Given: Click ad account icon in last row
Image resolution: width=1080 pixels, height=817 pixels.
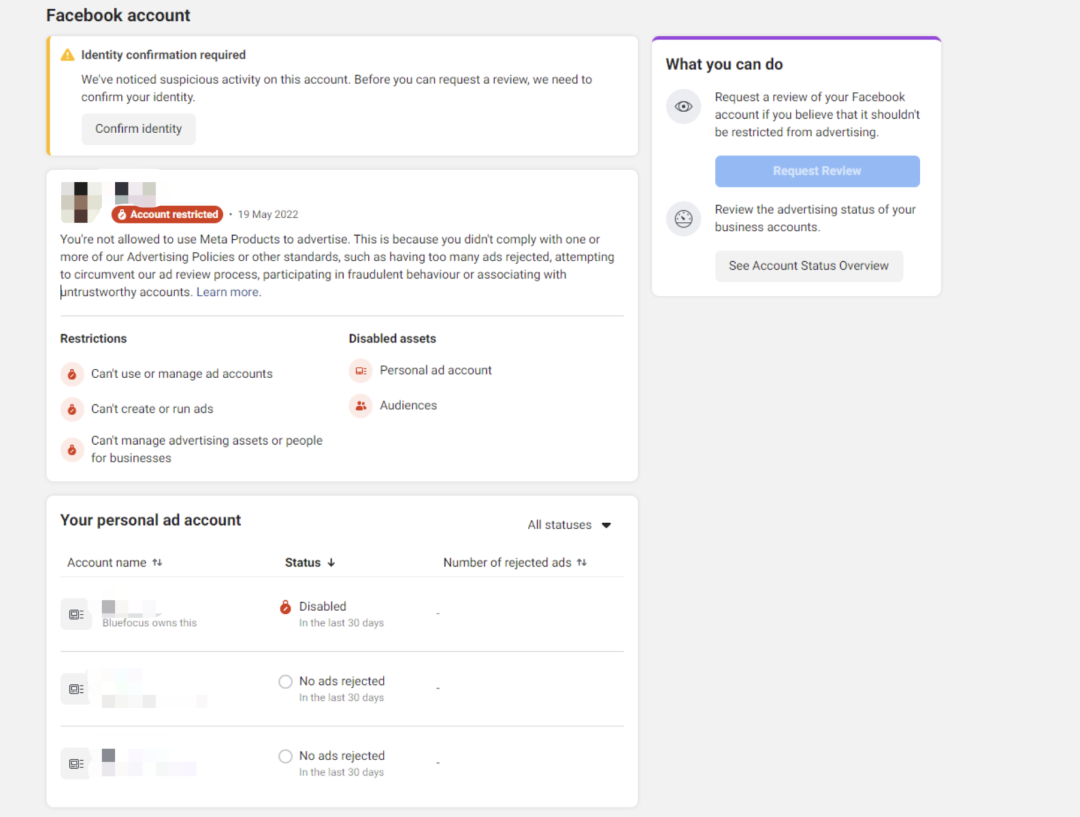Looking at the screenshot, I should 76,764.
